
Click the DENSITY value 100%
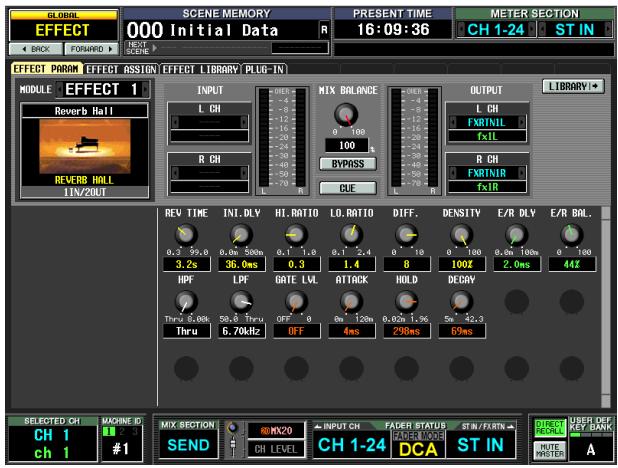(x=462, y=264)
